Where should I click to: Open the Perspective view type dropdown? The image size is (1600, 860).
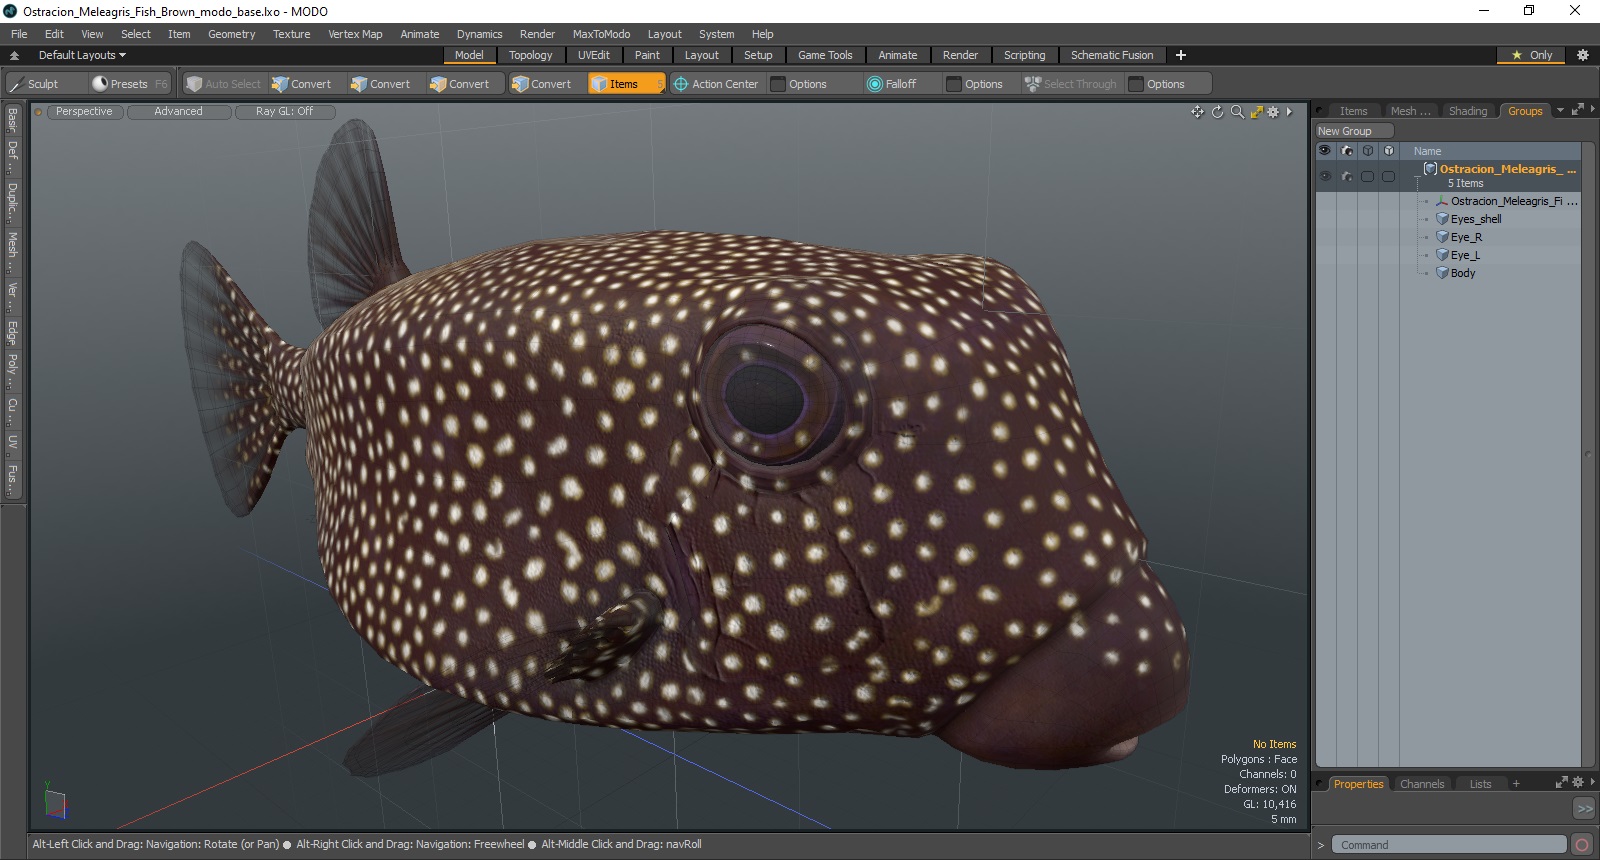pyautogui.click(x=84, y=112)
